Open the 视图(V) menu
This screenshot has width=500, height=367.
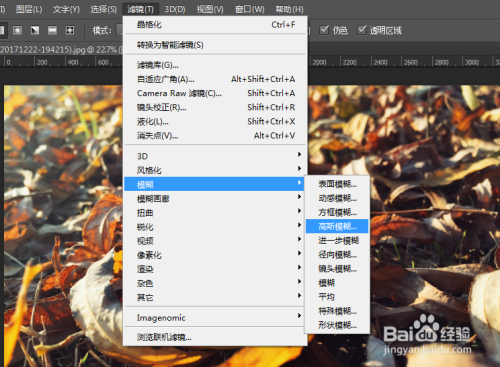pyautogui.click(x=210, y=9)
